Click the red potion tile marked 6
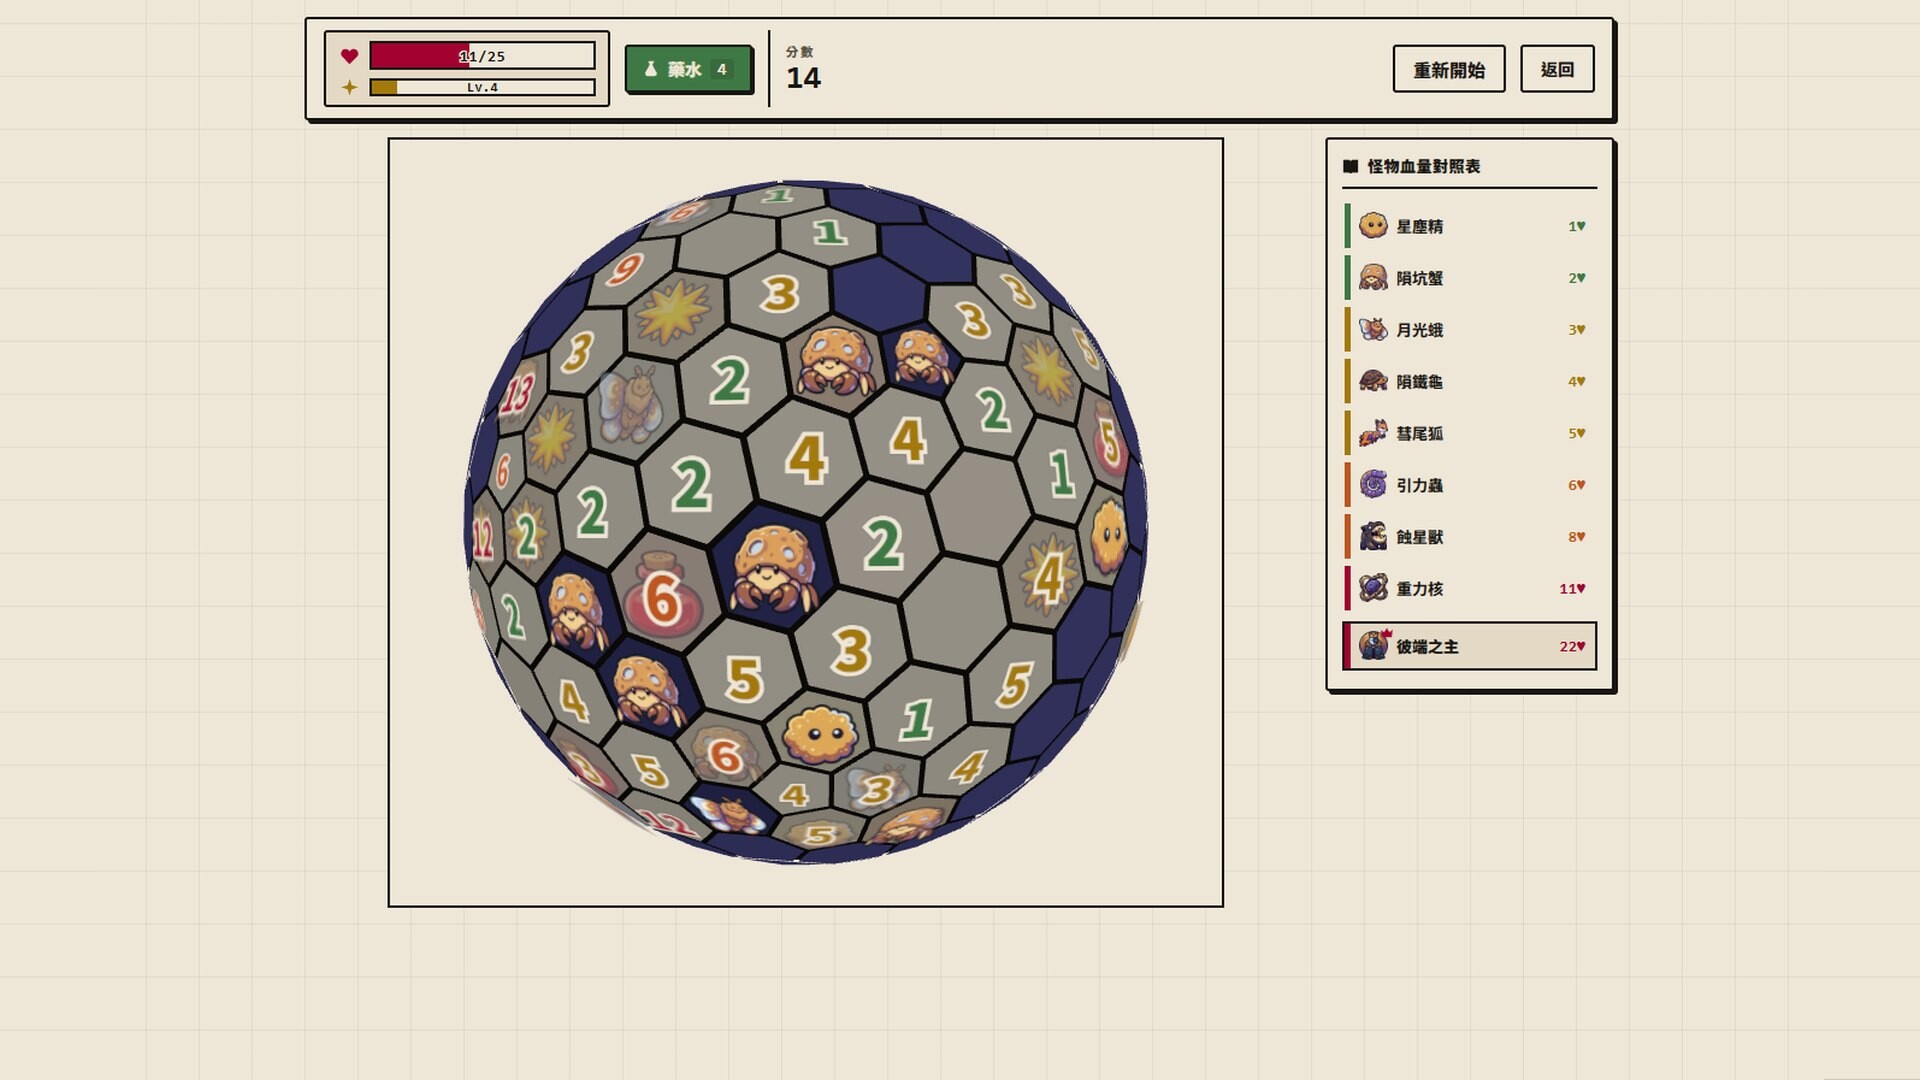 [x=661, y=597]
